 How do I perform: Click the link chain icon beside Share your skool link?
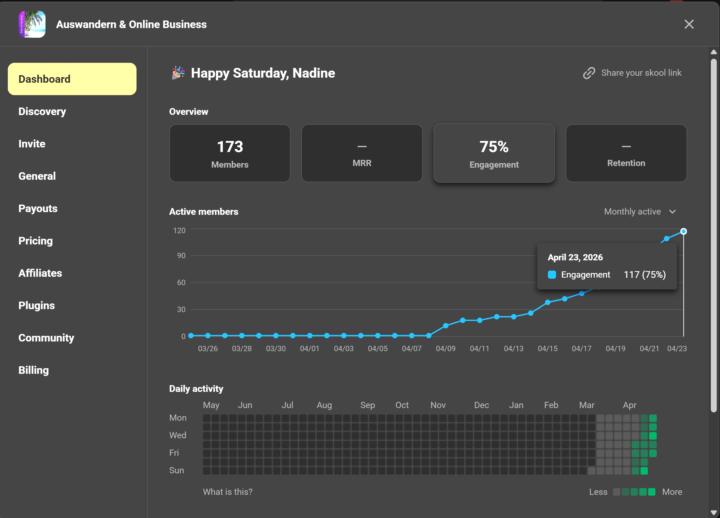589,73
